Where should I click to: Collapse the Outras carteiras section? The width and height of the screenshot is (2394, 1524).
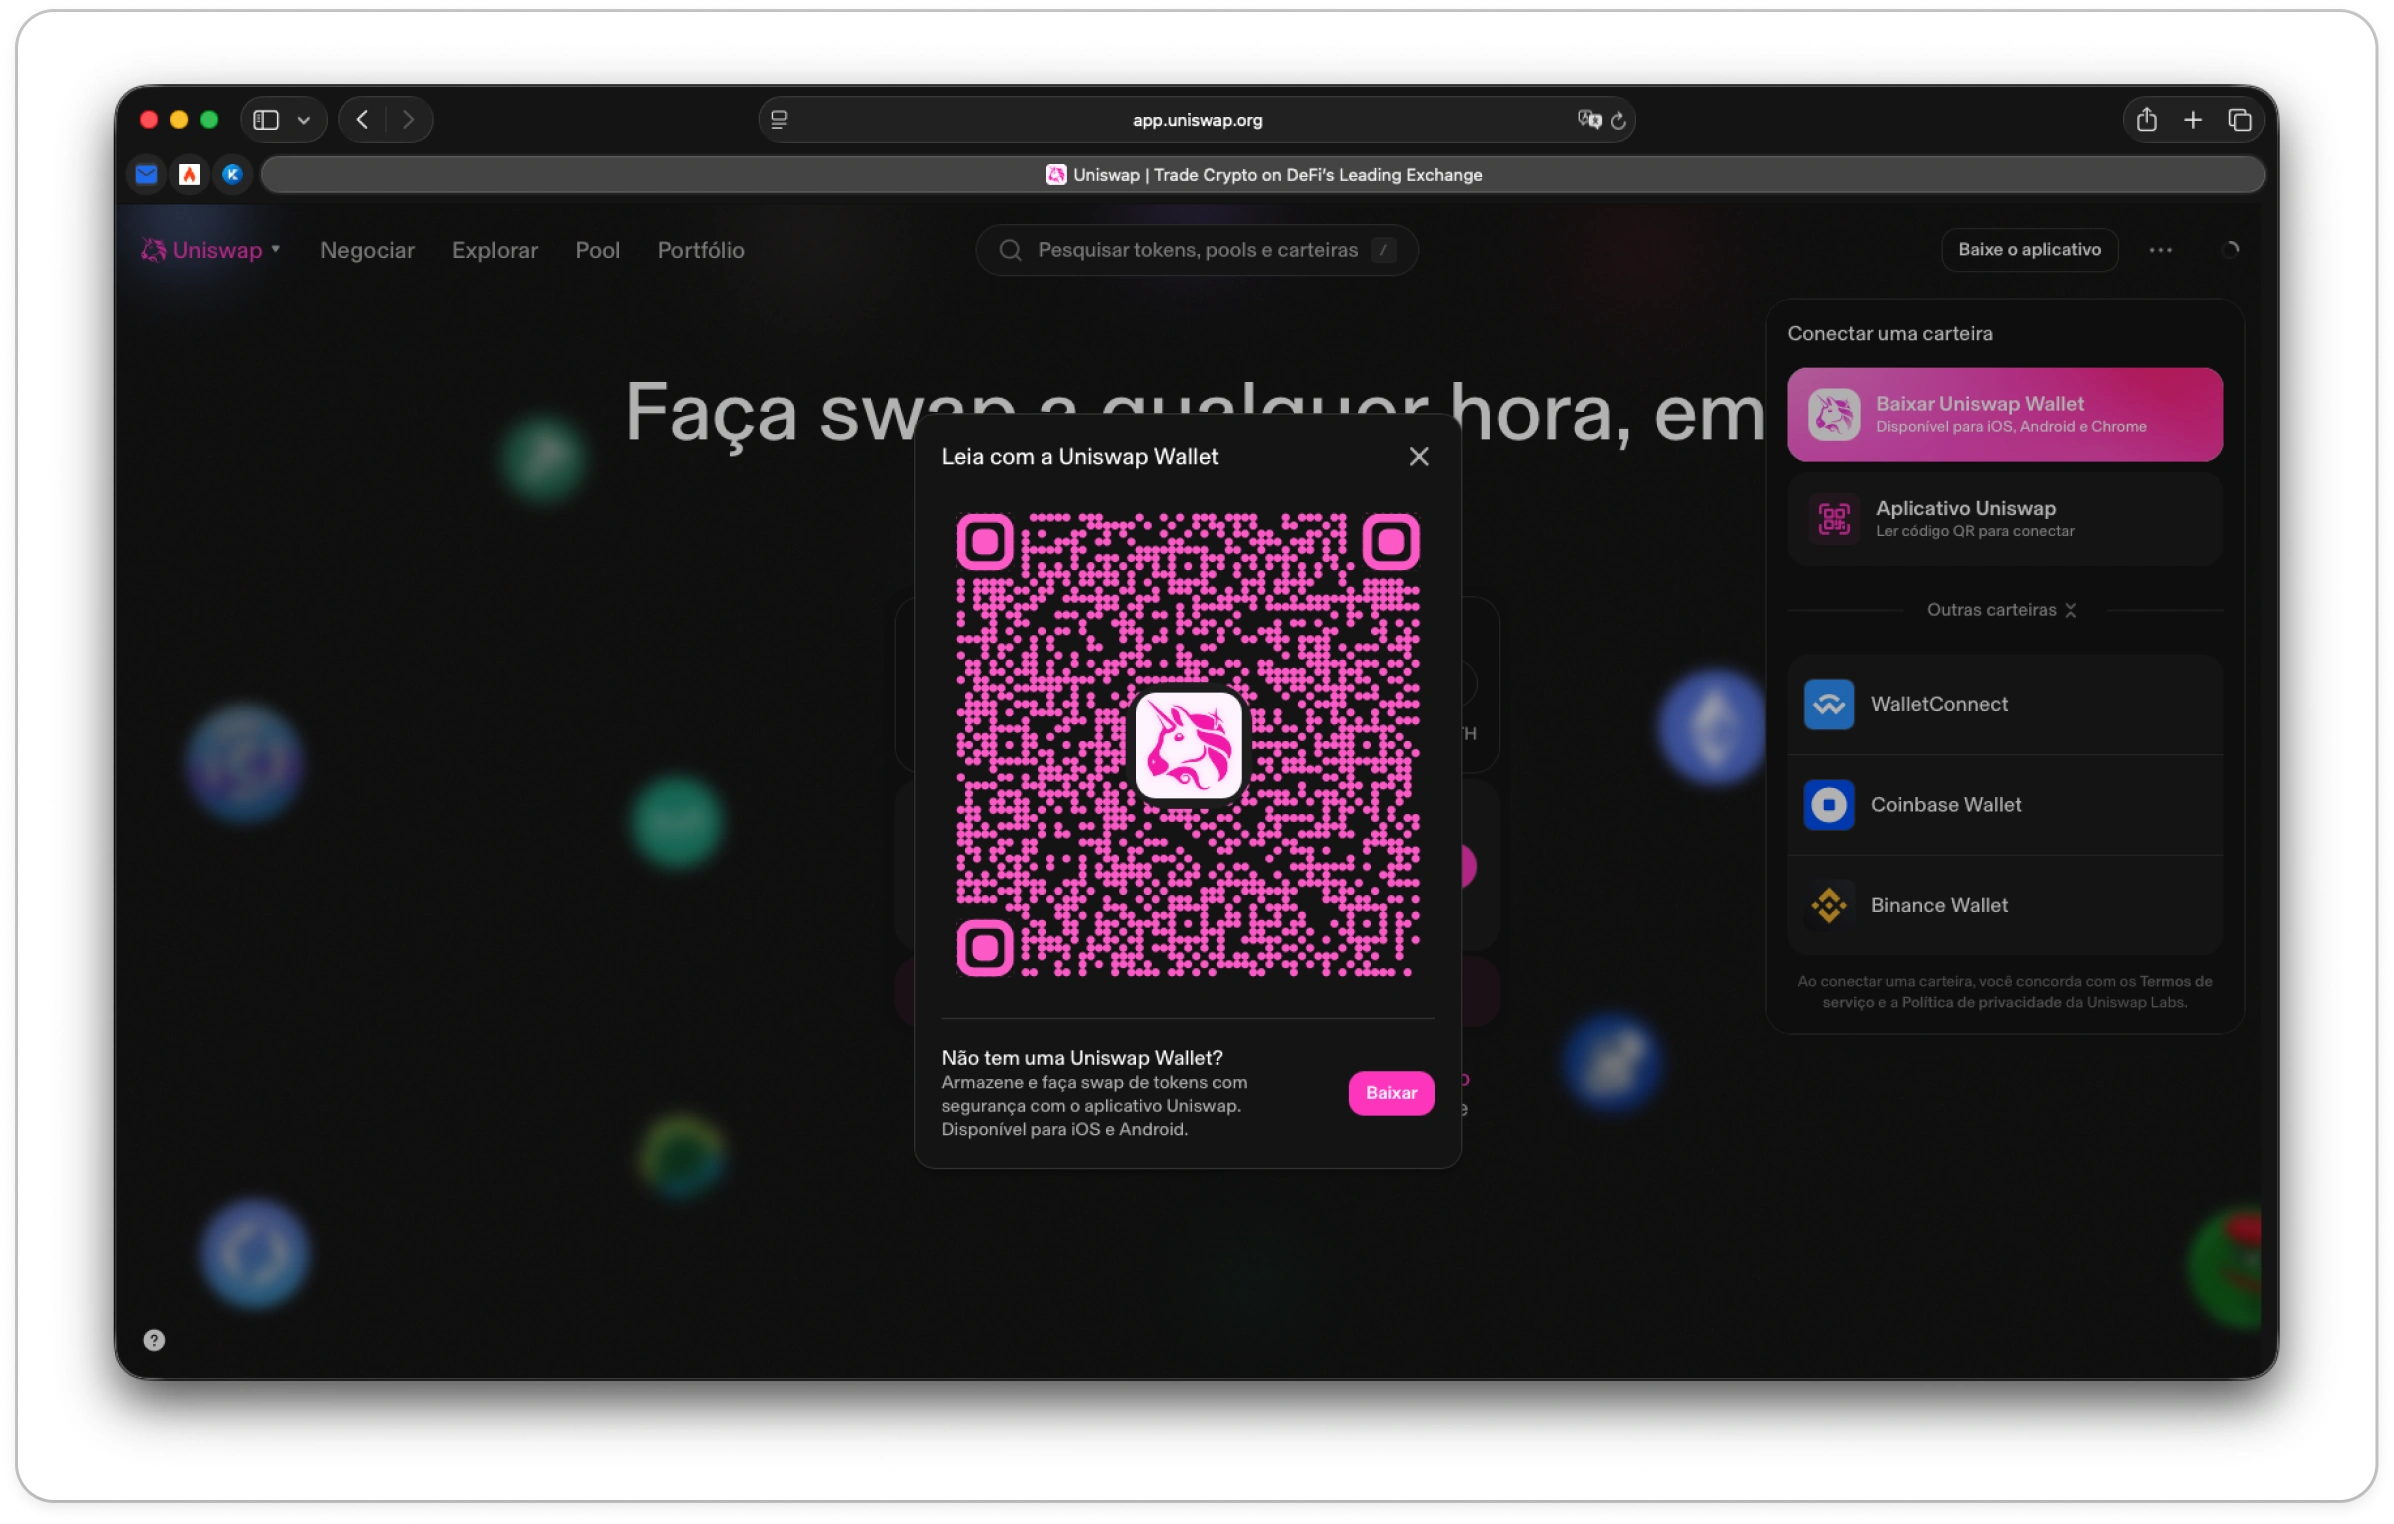coord(2003,610)
